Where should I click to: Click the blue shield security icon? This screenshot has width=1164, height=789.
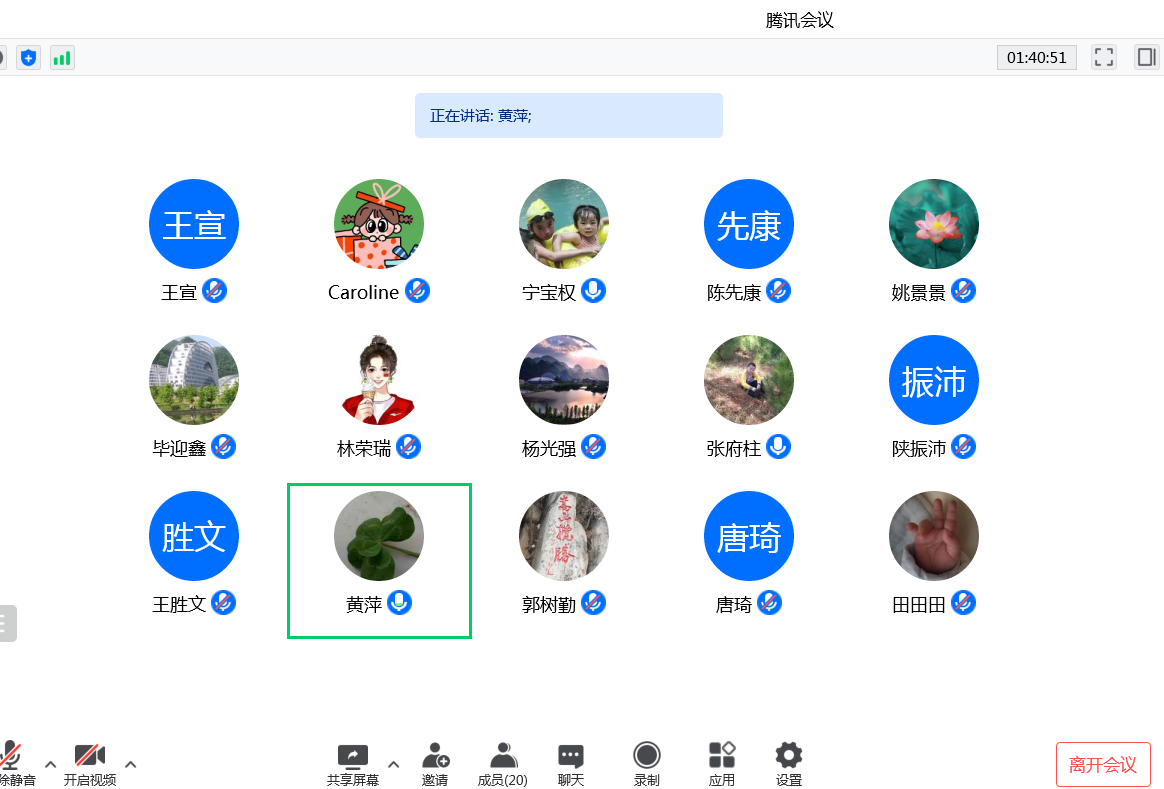(x=28, y=57)
